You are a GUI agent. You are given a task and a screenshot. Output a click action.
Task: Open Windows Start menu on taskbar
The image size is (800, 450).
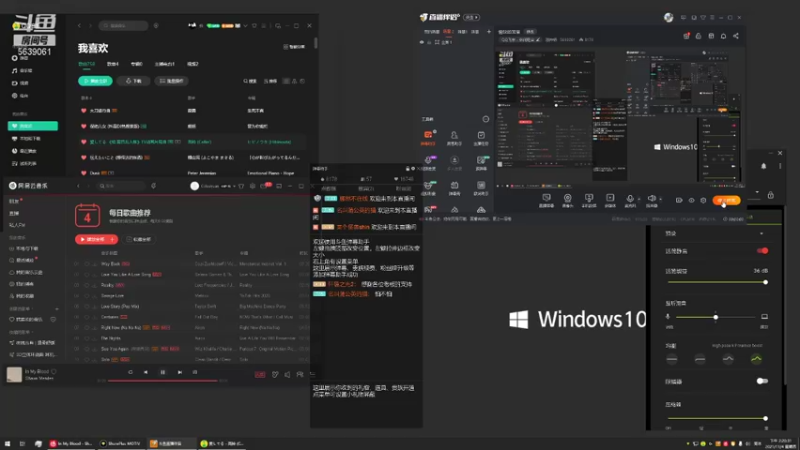click(7, 444)
